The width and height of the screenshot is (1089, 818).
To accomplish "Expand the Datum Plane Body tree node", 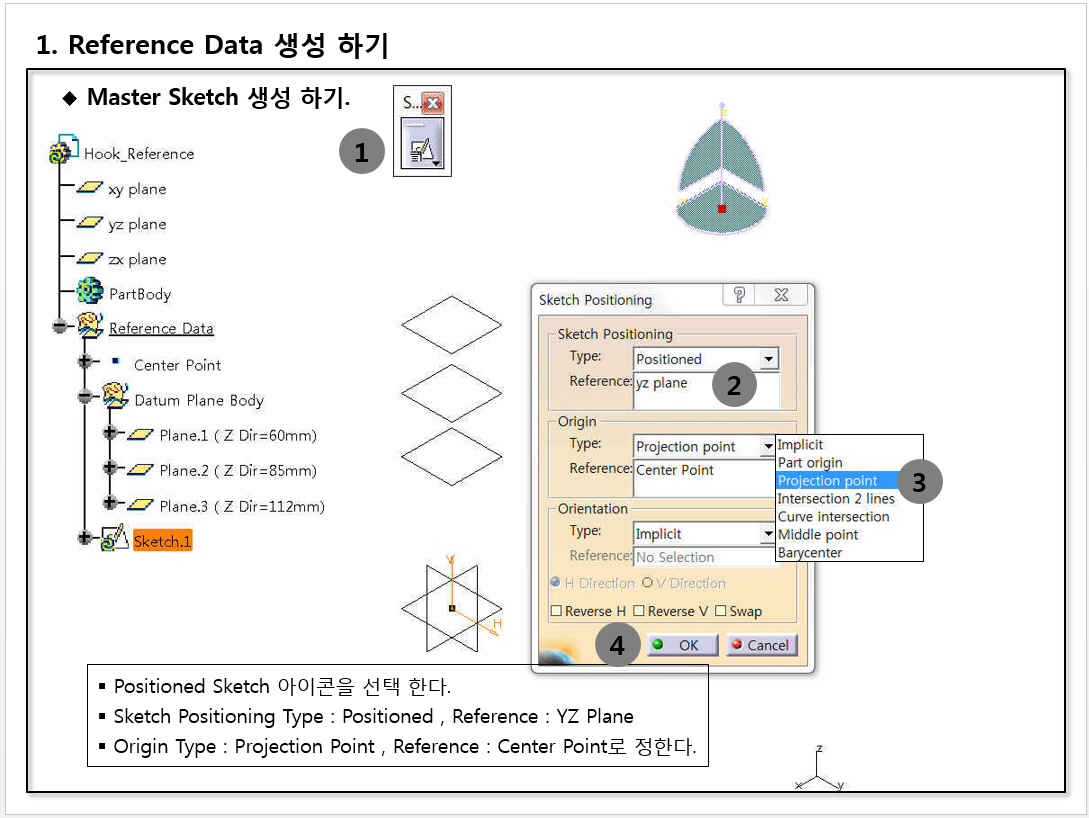I will point(88,399).
